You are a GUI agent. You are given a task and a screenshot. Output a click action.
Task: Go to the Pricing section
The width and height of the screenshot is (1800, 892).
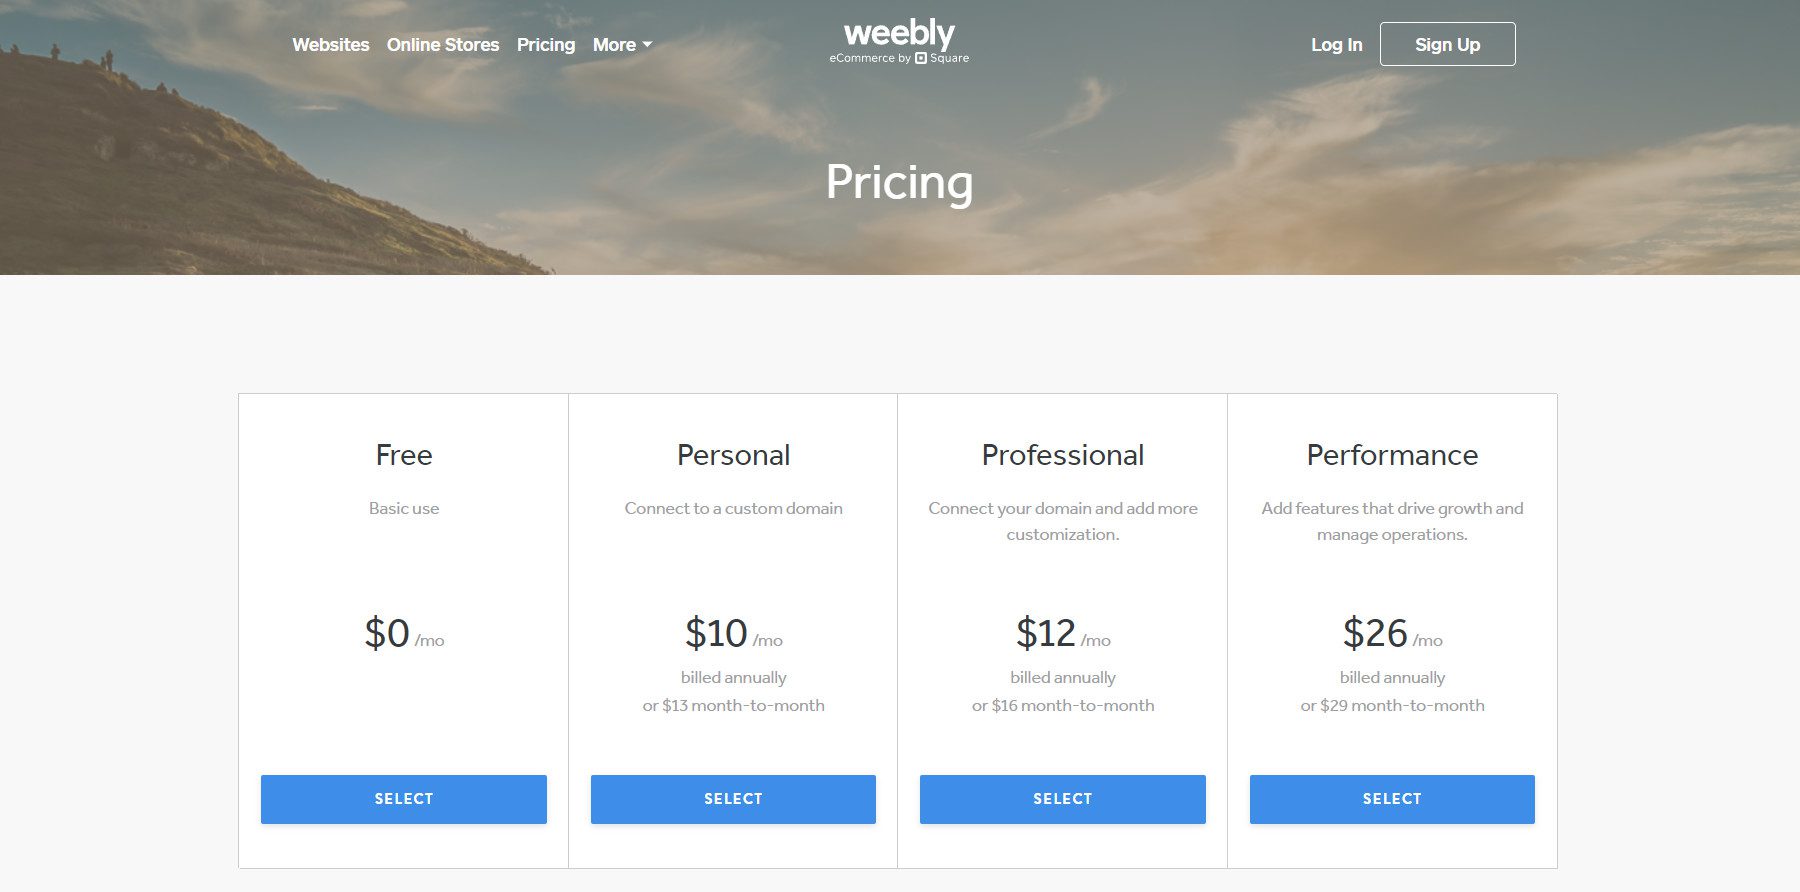click(x=545, y=44)
